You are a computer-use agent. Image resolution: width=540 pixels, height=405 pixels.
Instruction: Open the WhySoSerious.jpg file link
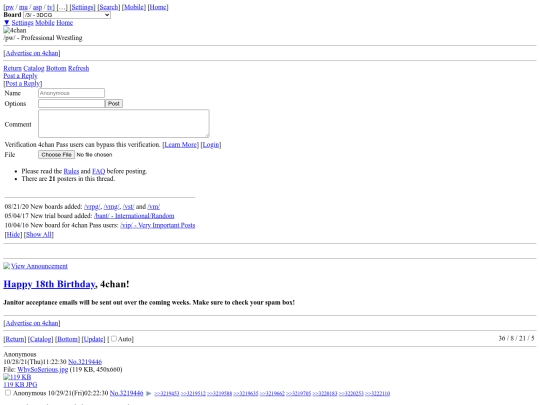click(x=43, y=370)
